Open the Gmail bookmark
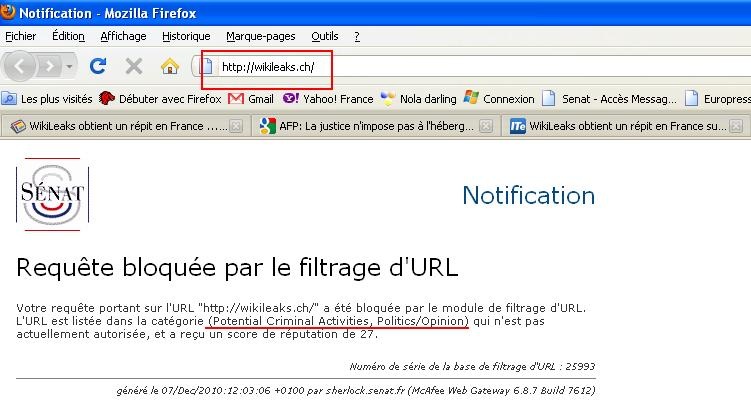751x419 pixels. coord(251,99)
